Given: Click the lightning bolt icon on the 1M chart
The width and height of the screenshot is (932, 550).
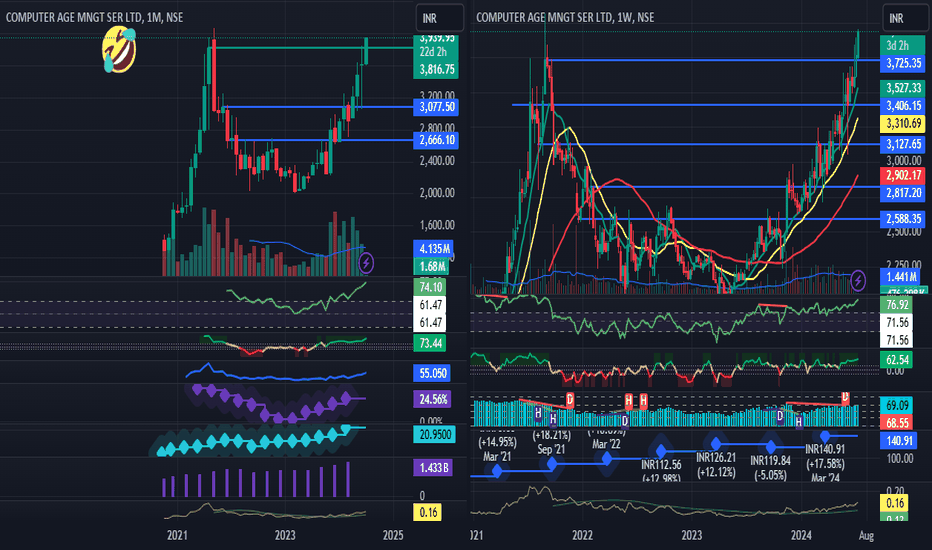Looking at the screenshot, I should 366,262.
